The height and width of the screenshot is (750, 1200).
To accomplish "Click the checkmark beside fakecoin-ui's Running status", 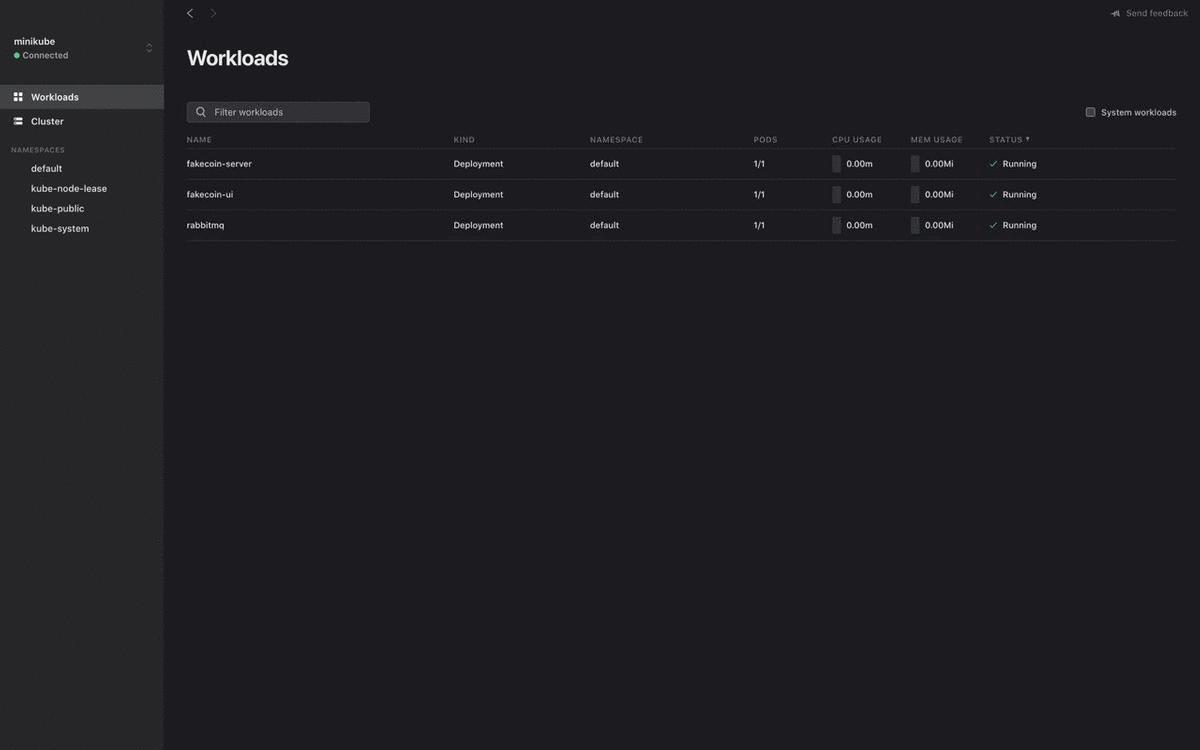I will click(993, 194).
